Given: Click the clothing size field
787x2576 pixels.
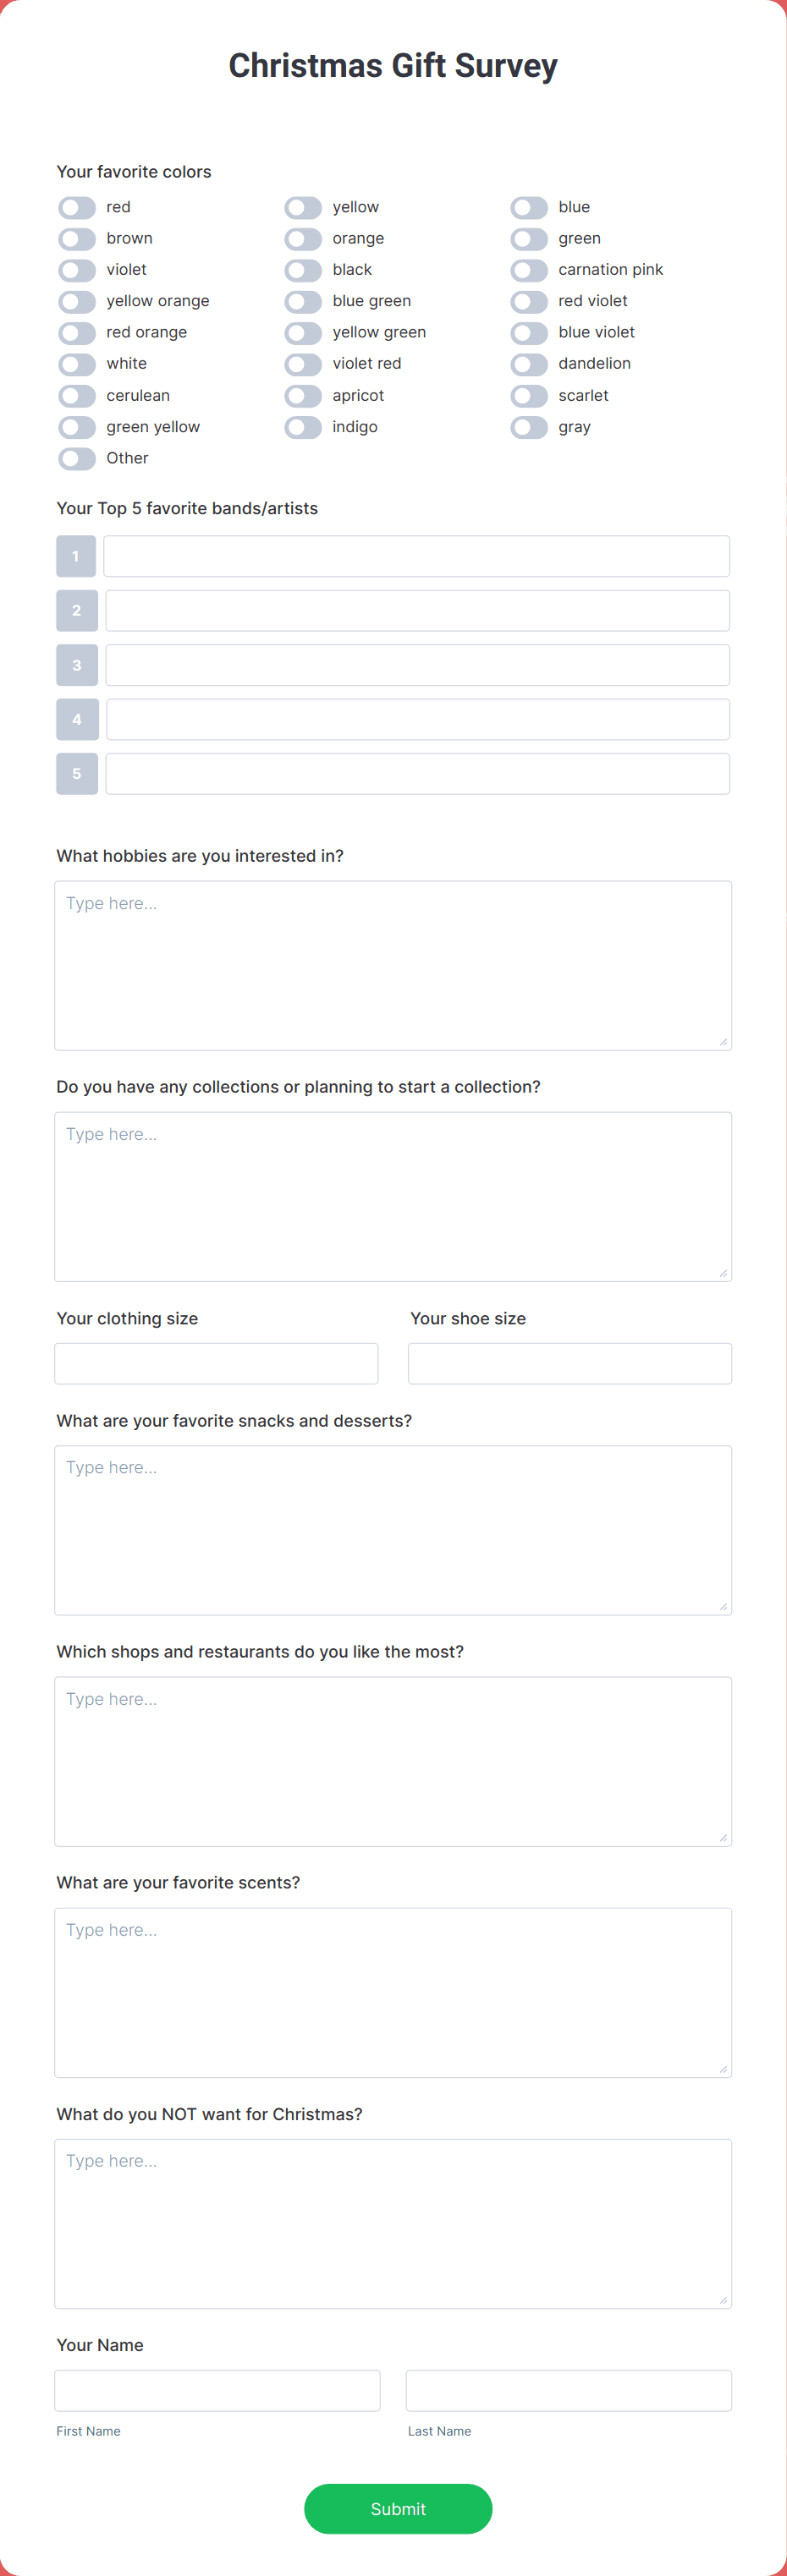Looking at the screenshot, I should pos(216,1363).
